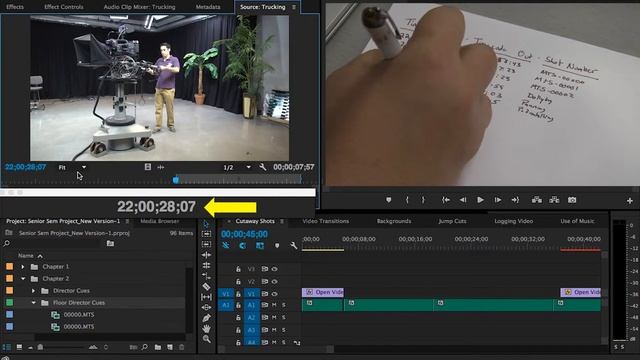
Task: Add marker in the Program monitor
Action: coord(389,200)
